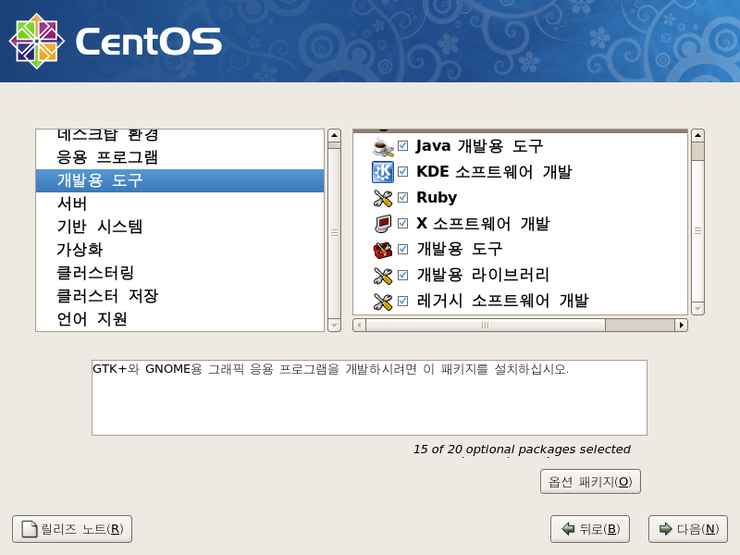Select 클러스터 저장 category
740x555 pixels.
tap(180, 296)
